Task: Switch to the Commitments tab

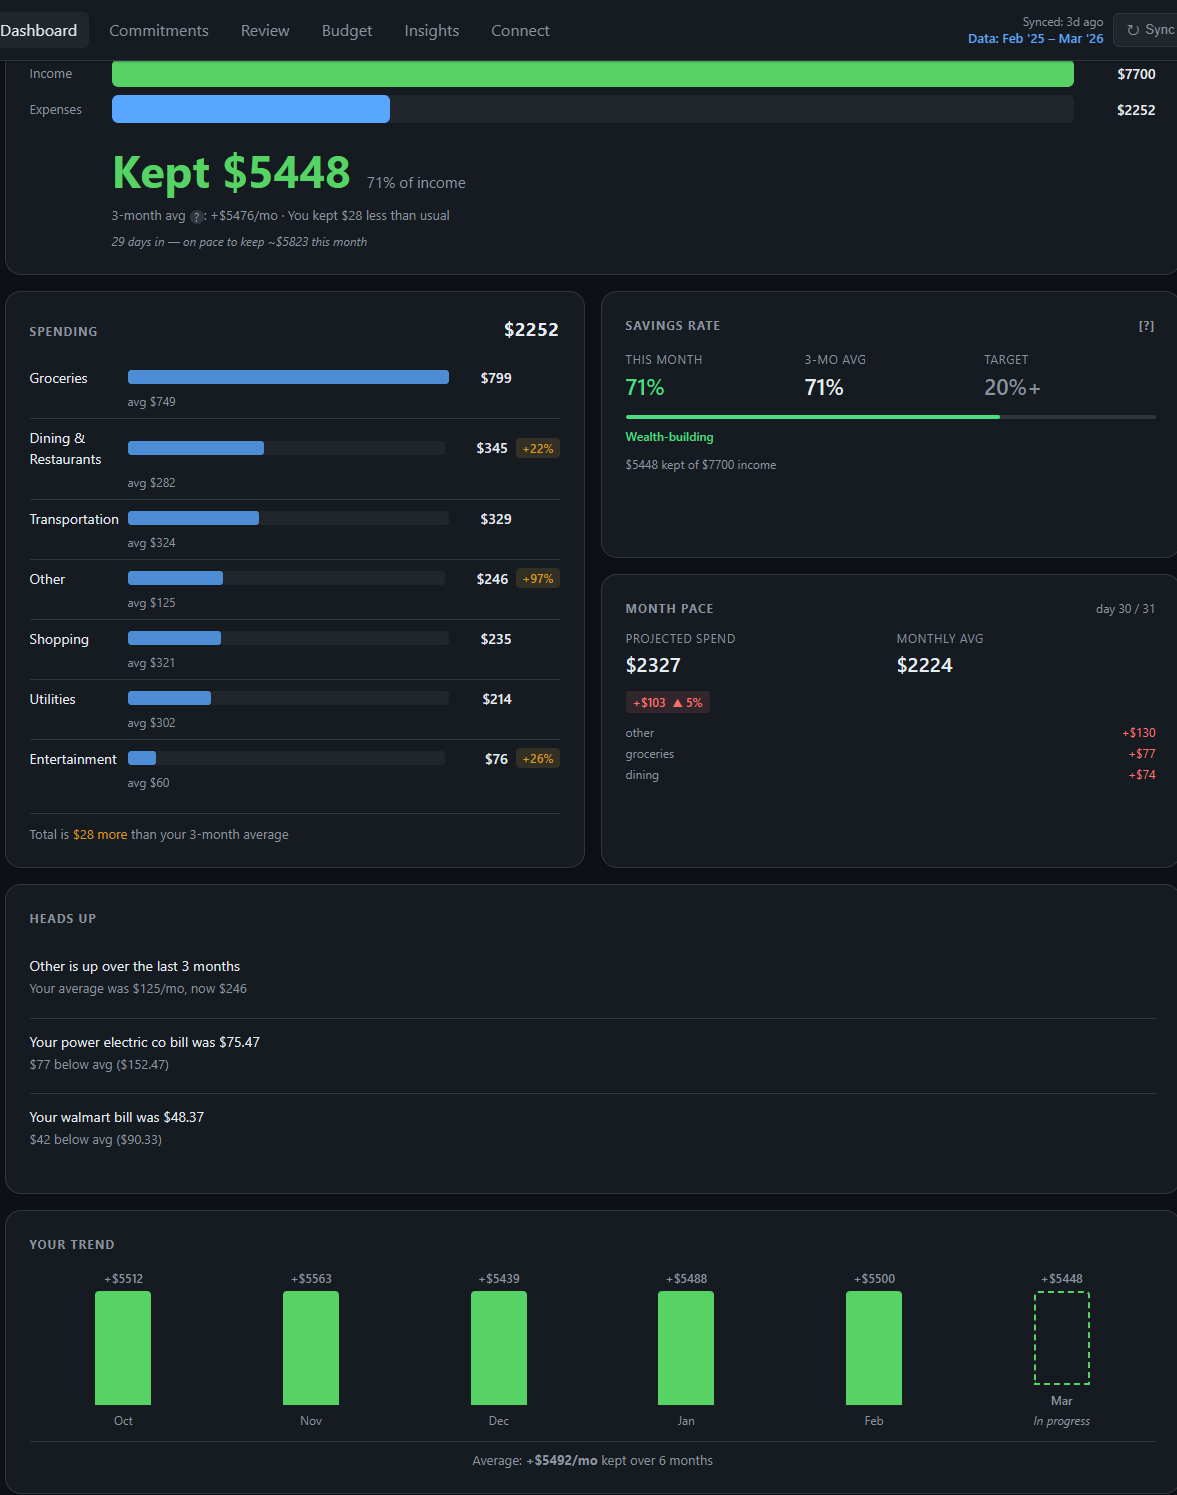Action: pos(158,30)
